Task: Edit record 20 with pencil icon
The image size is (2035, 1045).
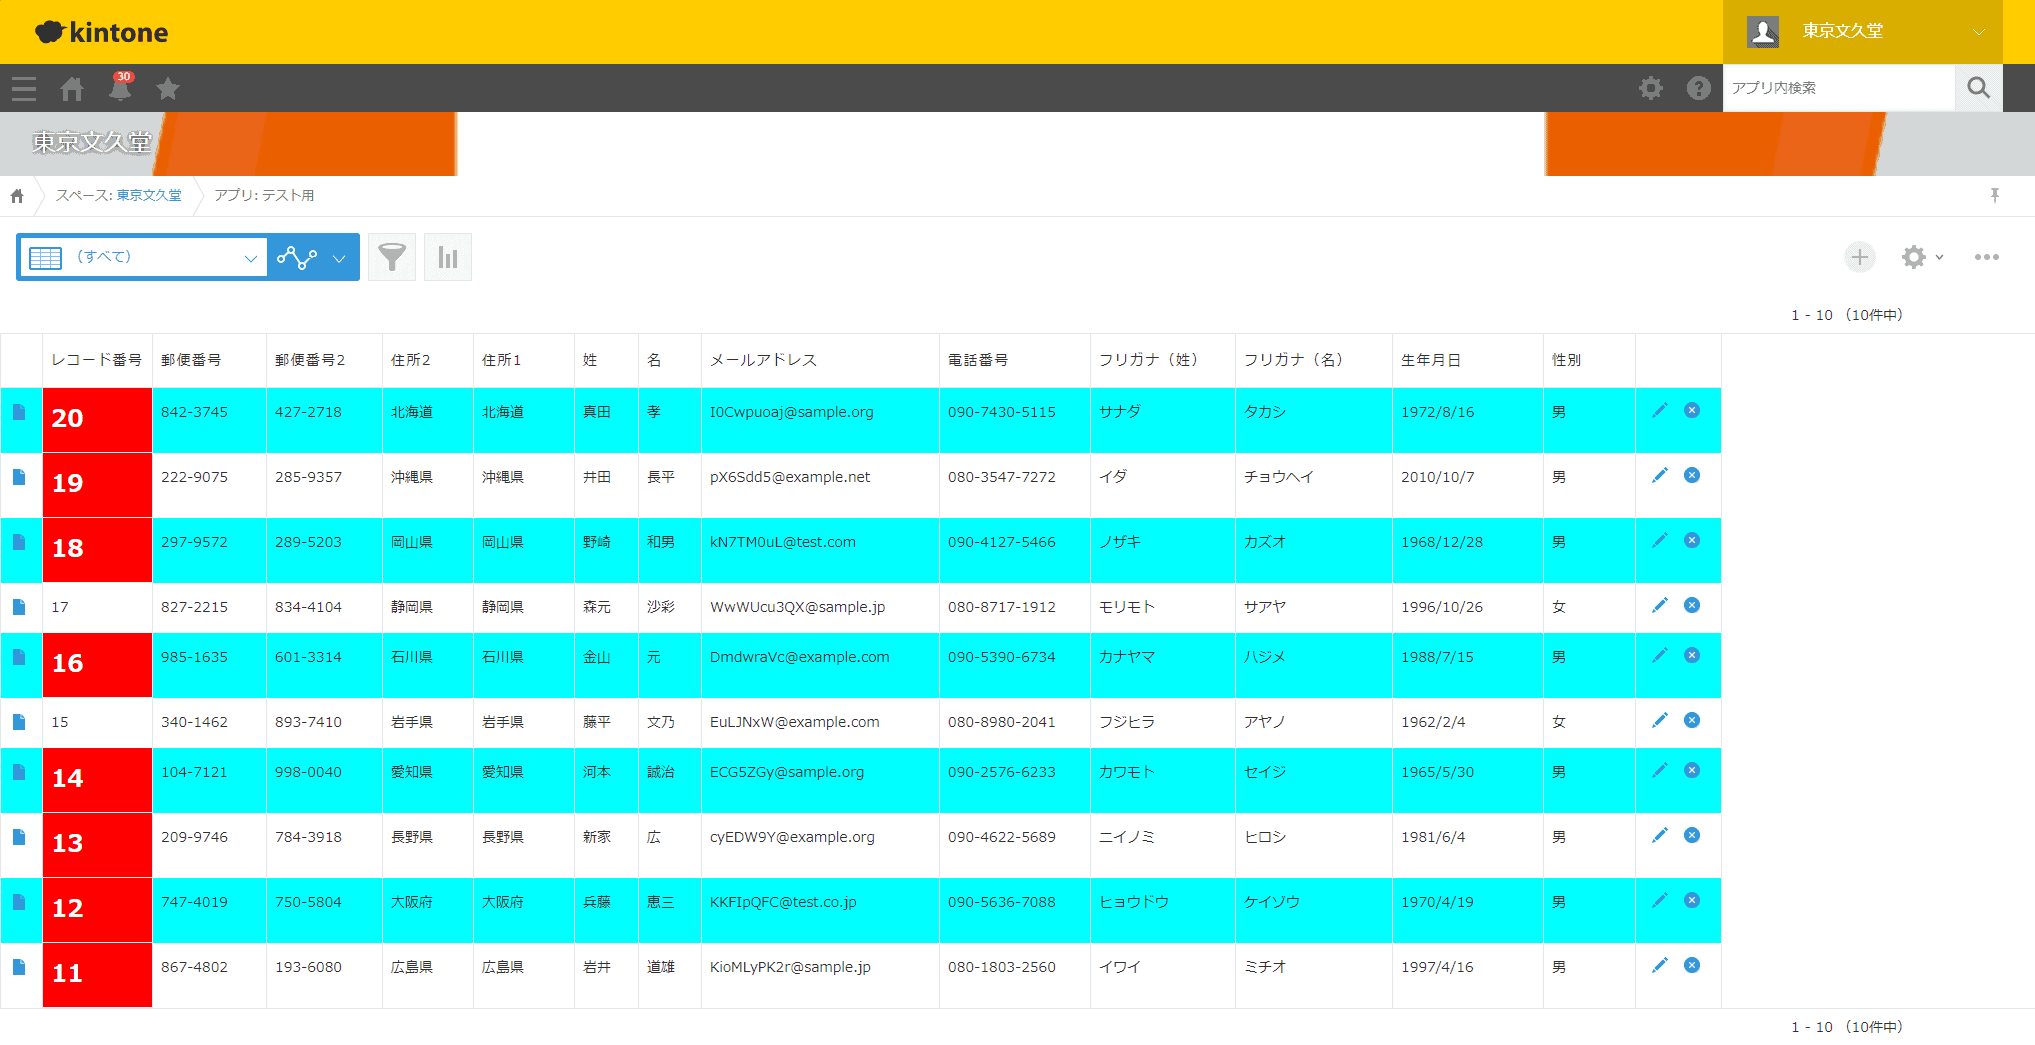Action: [1660, 410]
